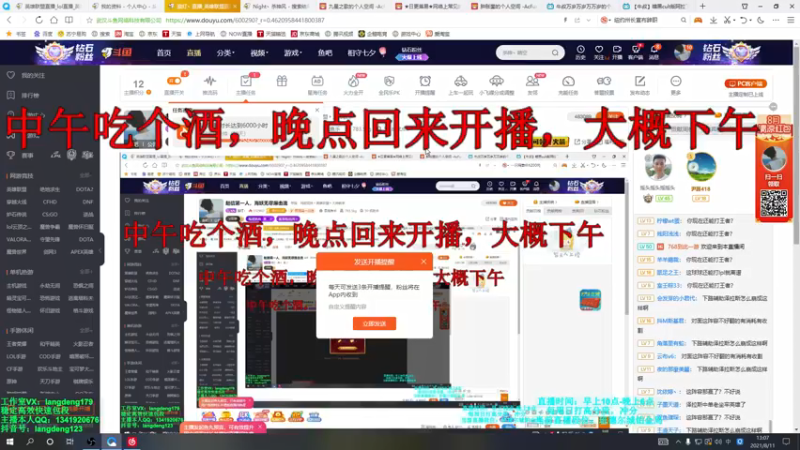
Task: Switch to the 我的资料 个人中心 tab
Action: tap(124, 6)
